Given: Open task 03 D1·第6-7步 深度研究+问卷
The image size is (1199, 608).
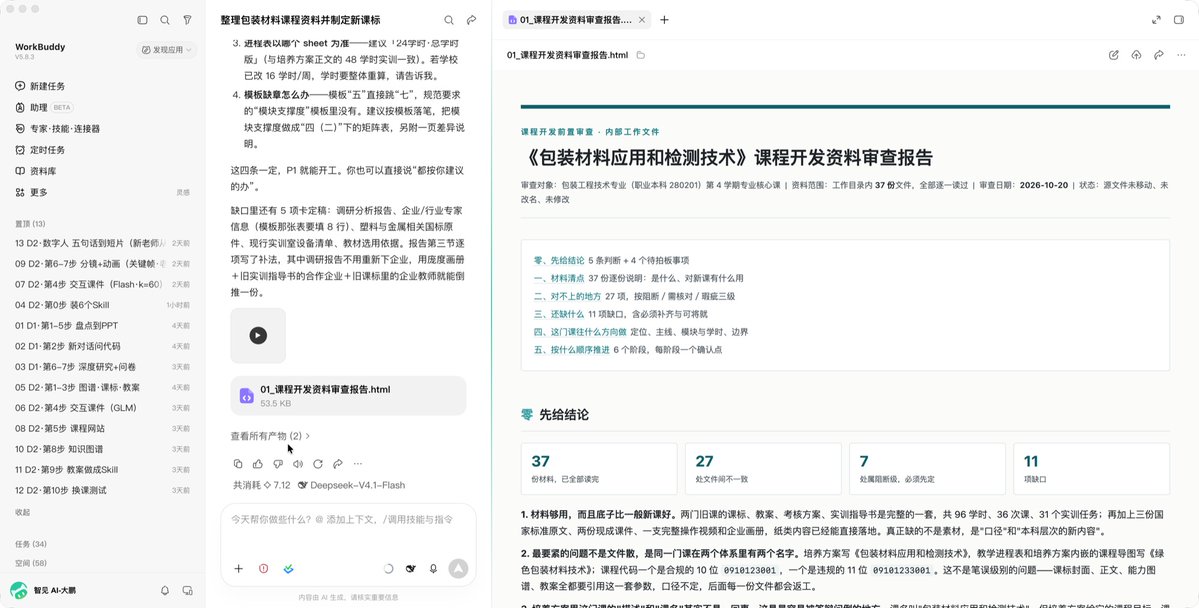Looking at the screenshot, I should (102, 367).
